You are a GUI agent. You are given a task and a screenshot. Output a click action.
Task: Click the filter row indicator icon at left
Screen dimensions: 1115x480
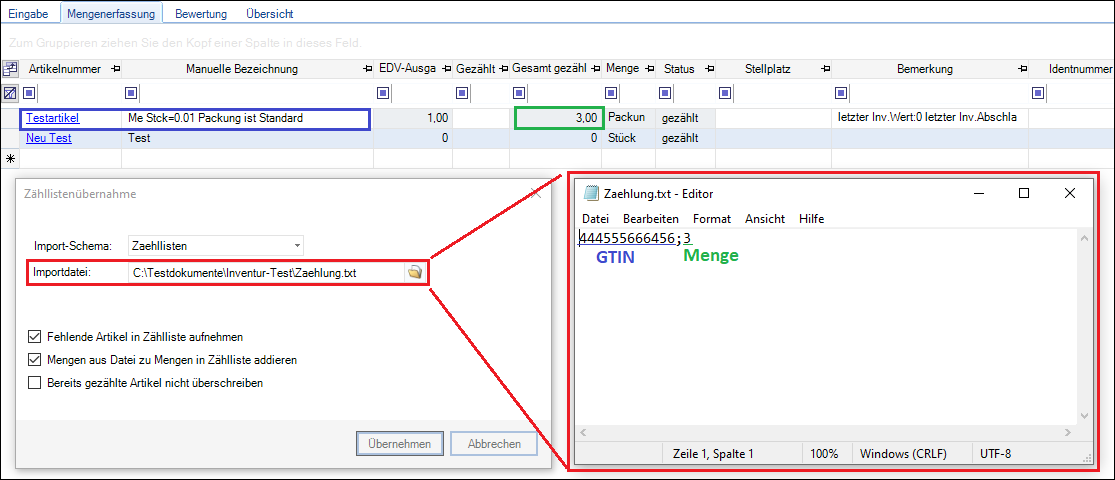click(10, 93)
